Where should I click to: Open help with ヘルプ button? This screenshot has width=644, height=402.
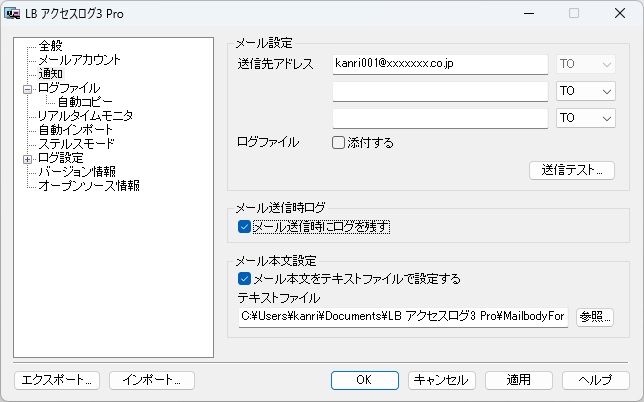596,380
